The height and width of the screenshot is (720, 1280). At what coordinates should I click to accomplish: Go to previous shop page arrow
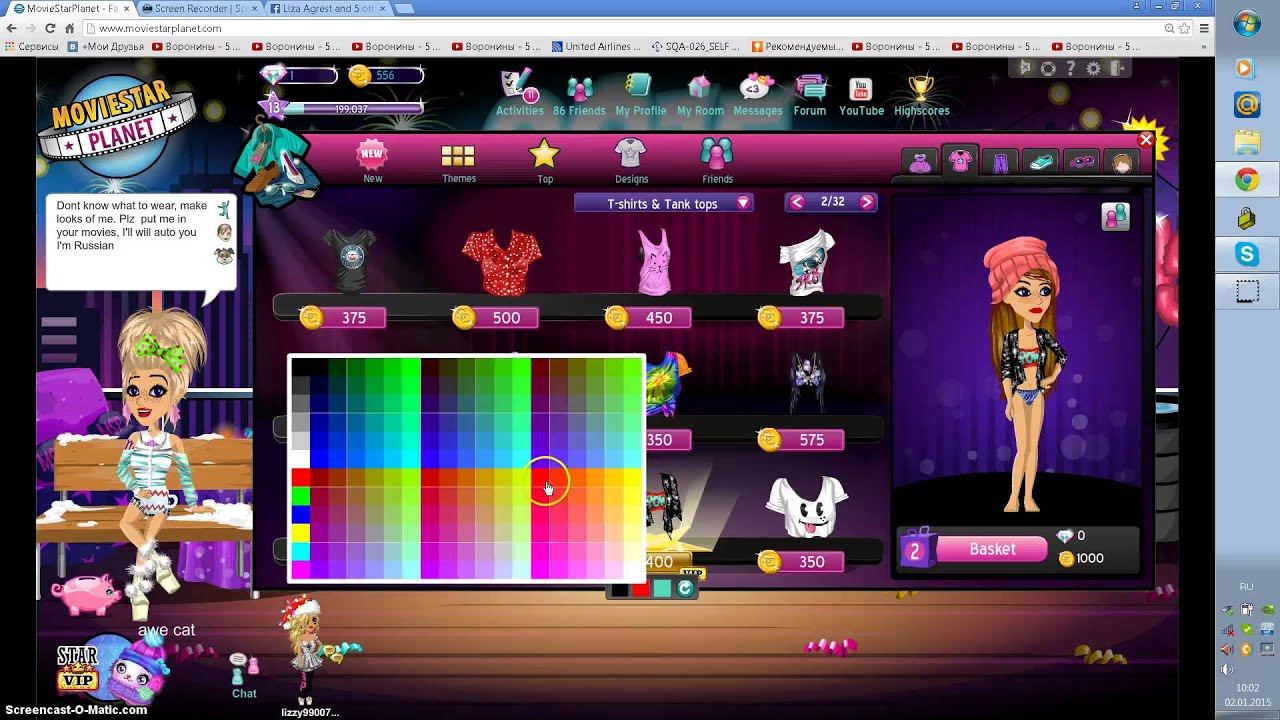point(796,202)
